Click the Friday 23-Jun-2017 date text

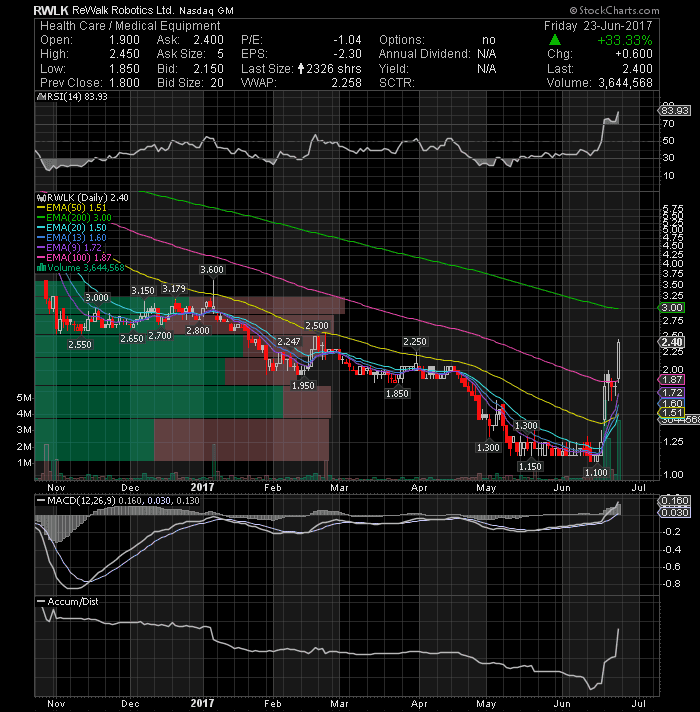[x=598, y=26]
